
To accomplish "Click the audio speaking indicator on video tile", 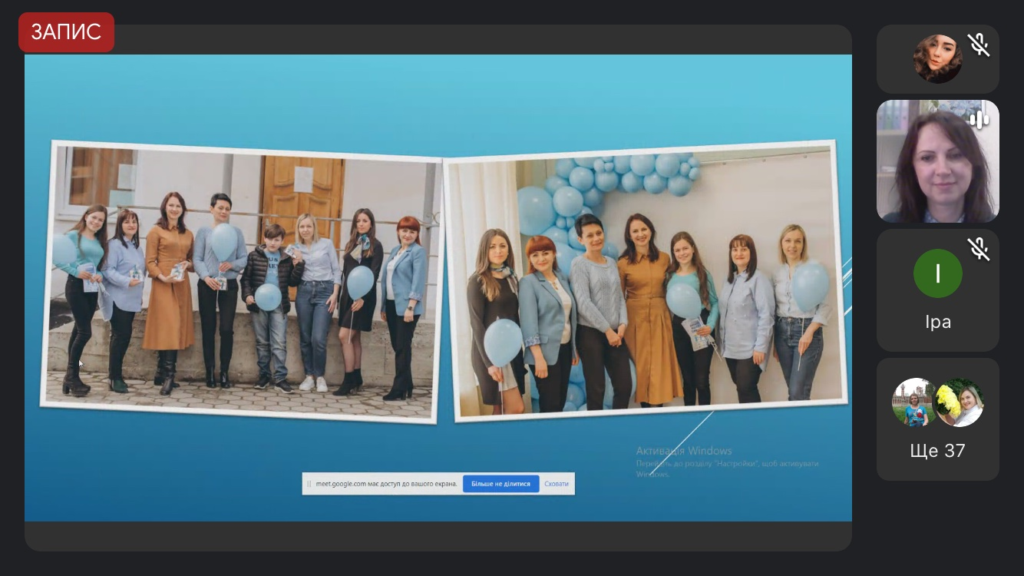I will 978,119.
